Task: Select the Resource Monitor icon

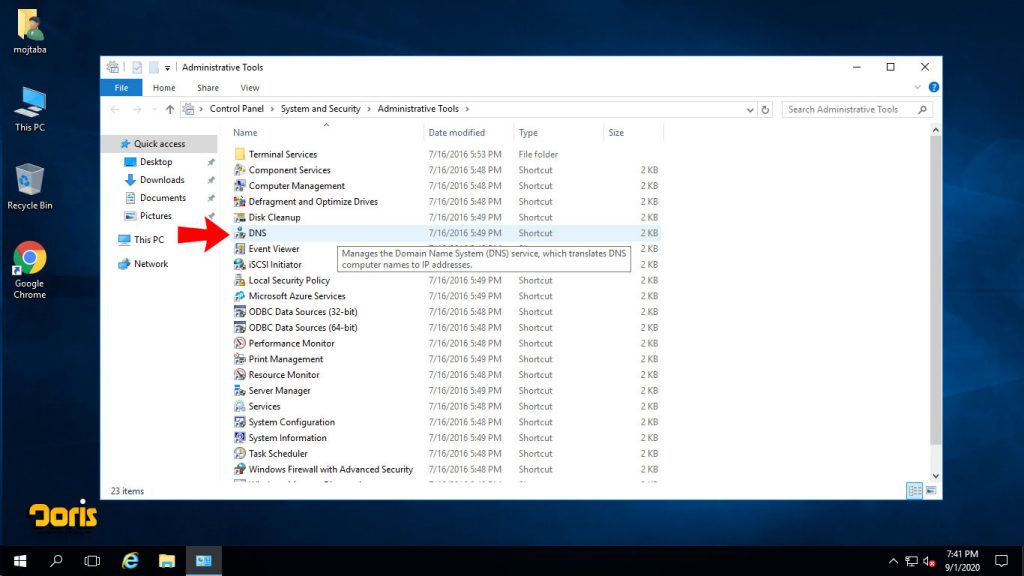Action: [x=240, y=375]
